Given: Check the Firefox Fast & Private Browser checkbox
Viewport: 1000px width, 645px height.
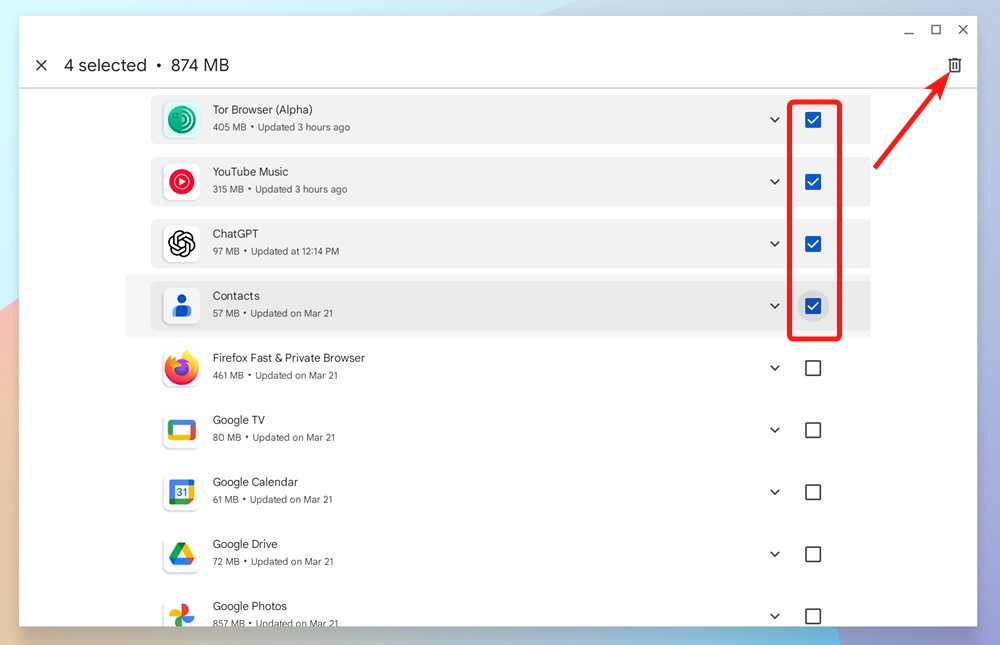Looking at the screenshot, I should click(813, 367).
